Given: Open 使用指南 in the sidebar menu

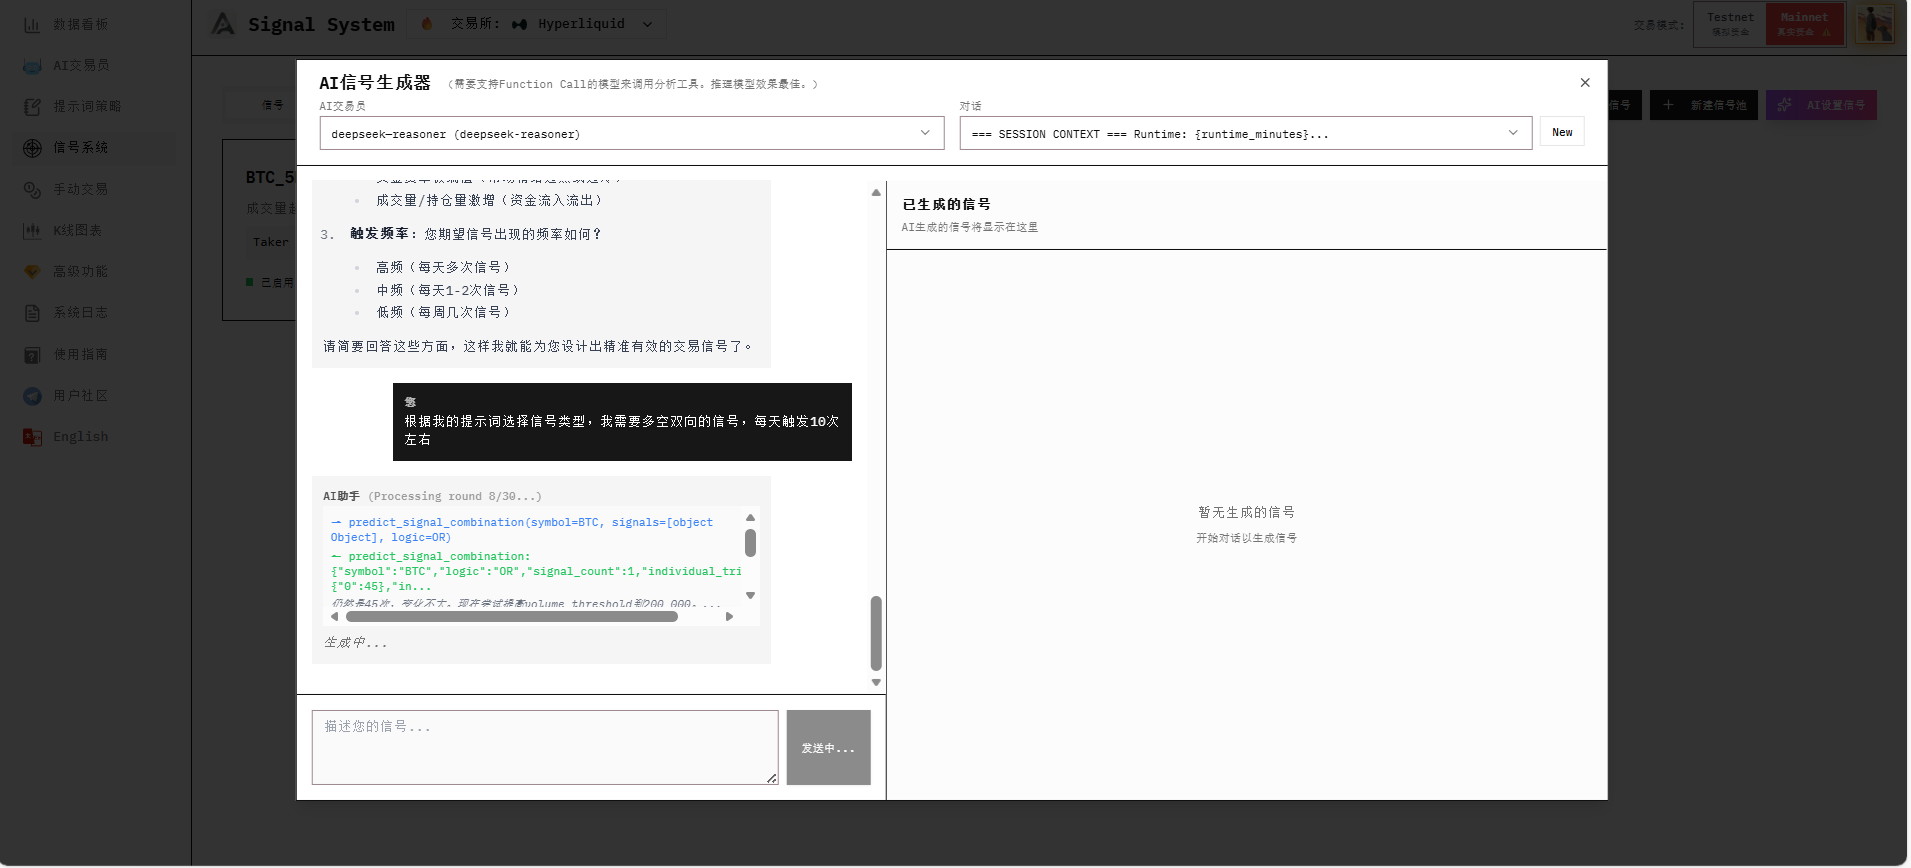Looking at the screenshot, I should [x=80, y=354].
